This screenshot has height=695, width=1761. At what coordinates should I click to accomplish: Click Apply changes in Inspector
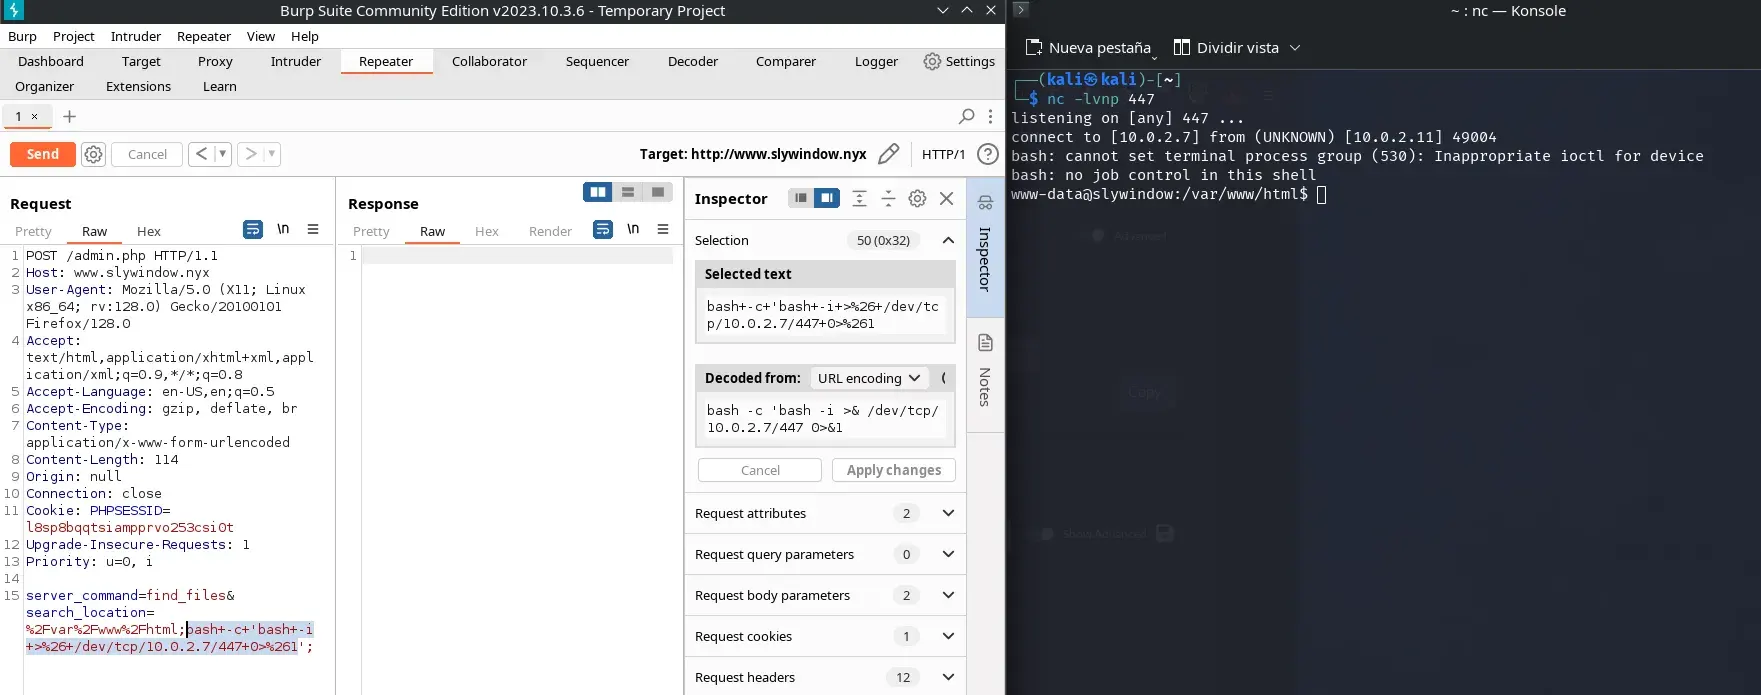[x=894, y=470]
